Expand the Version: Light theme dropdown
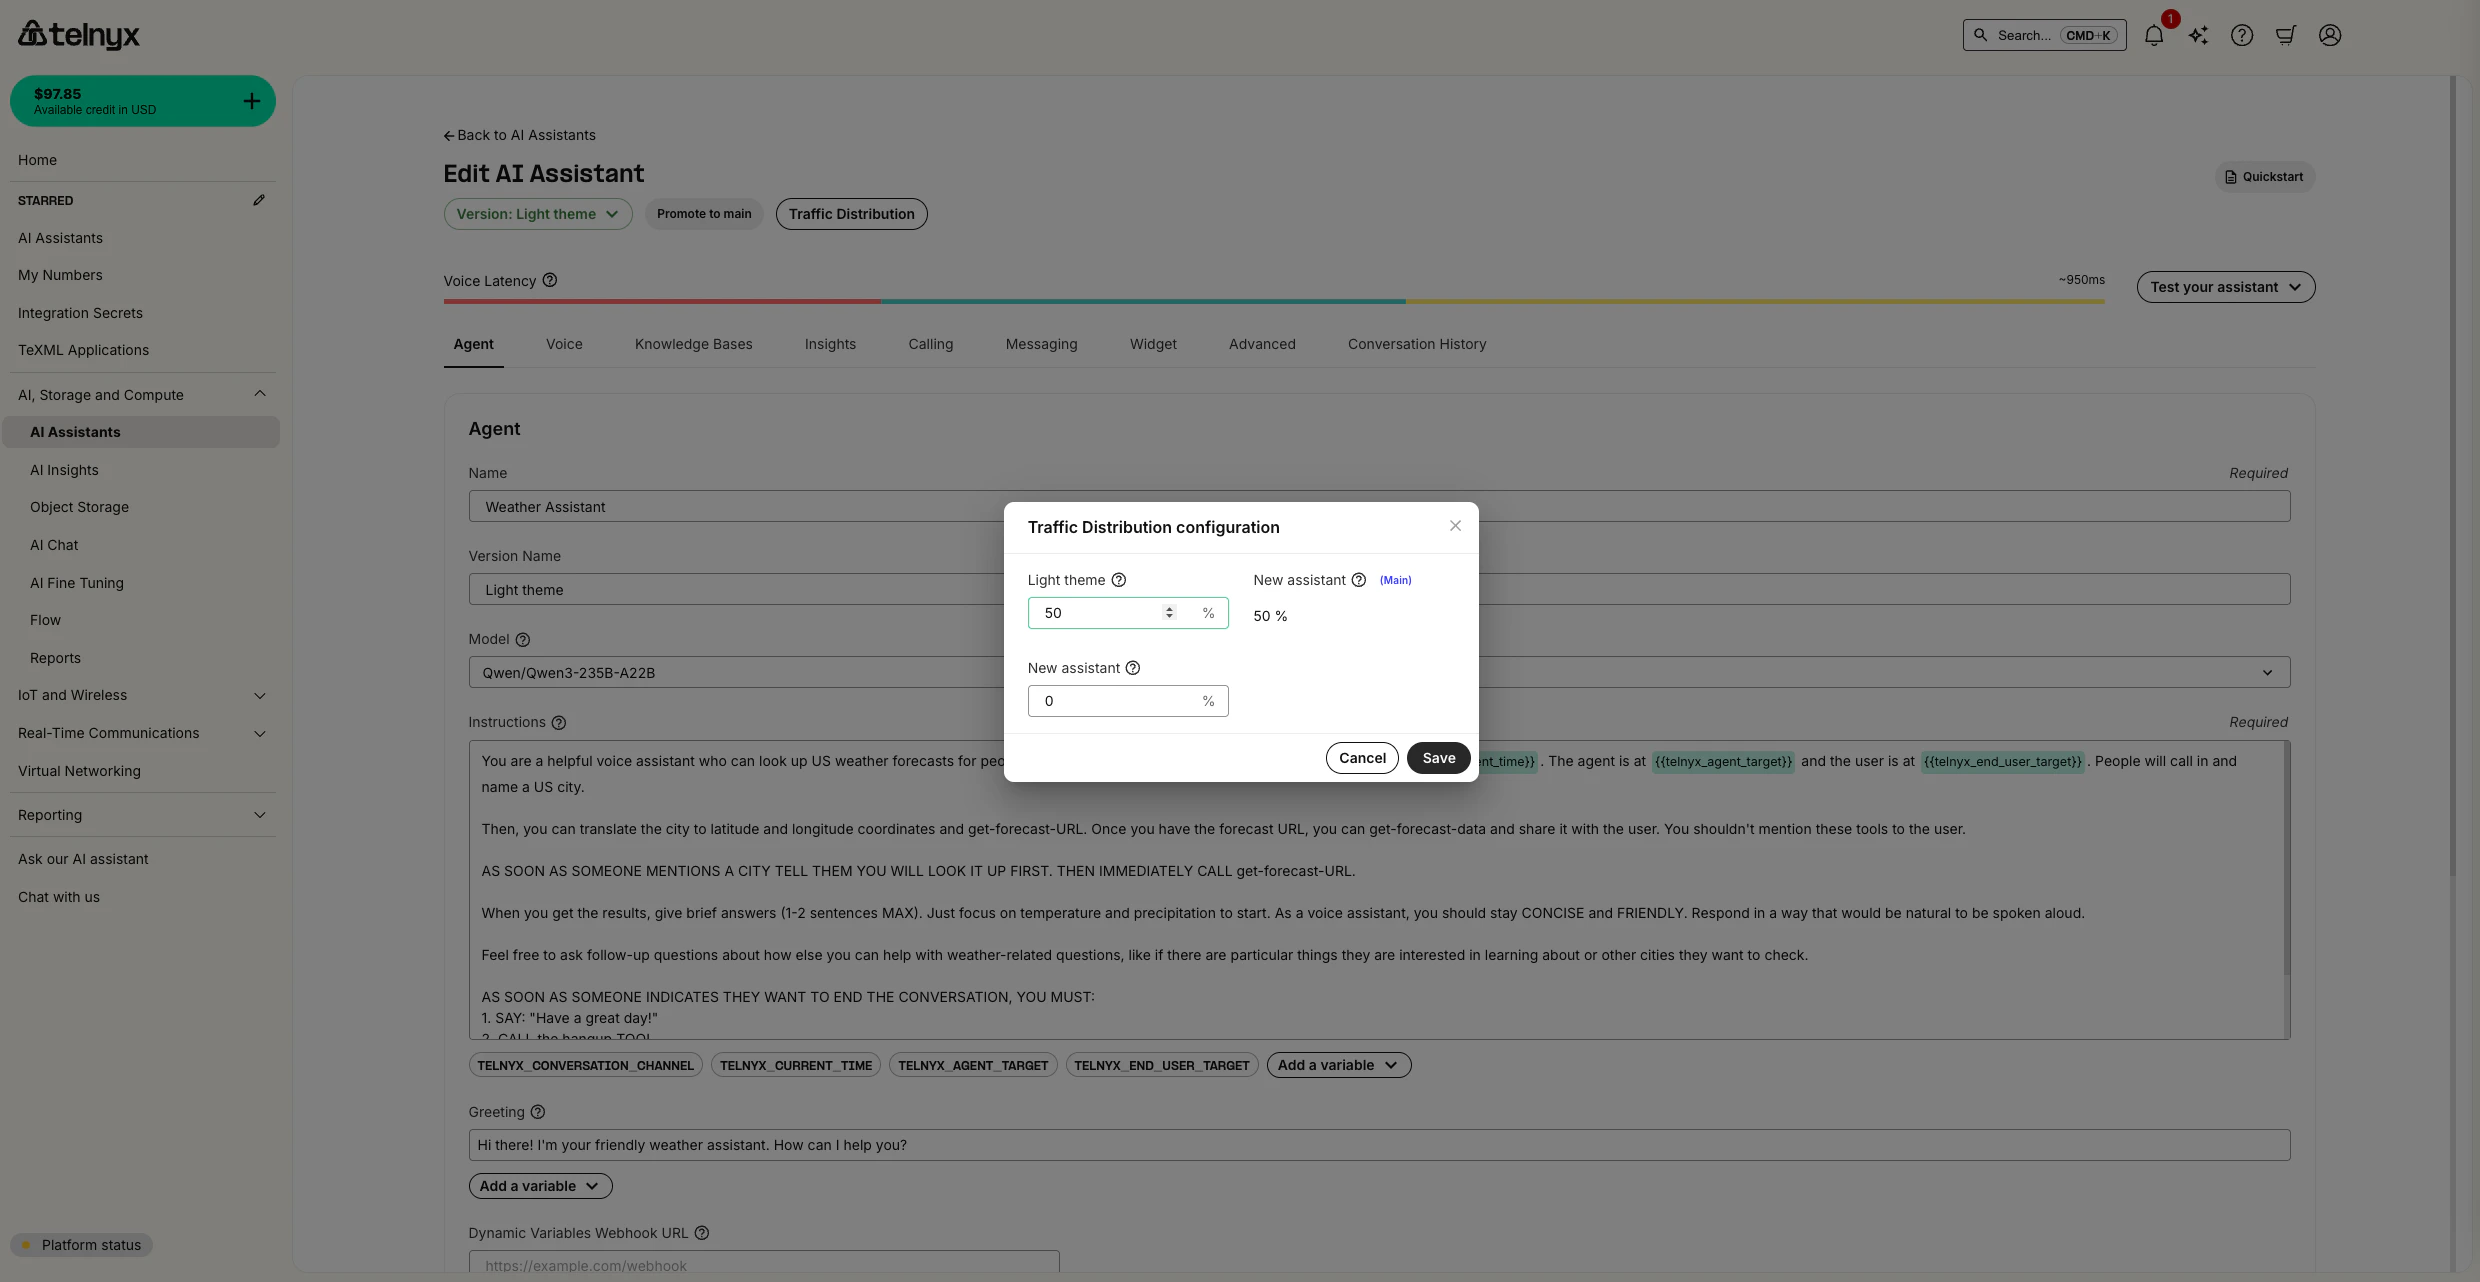Viewport: 2480px width, 1282px height. [x=538, y=214]
